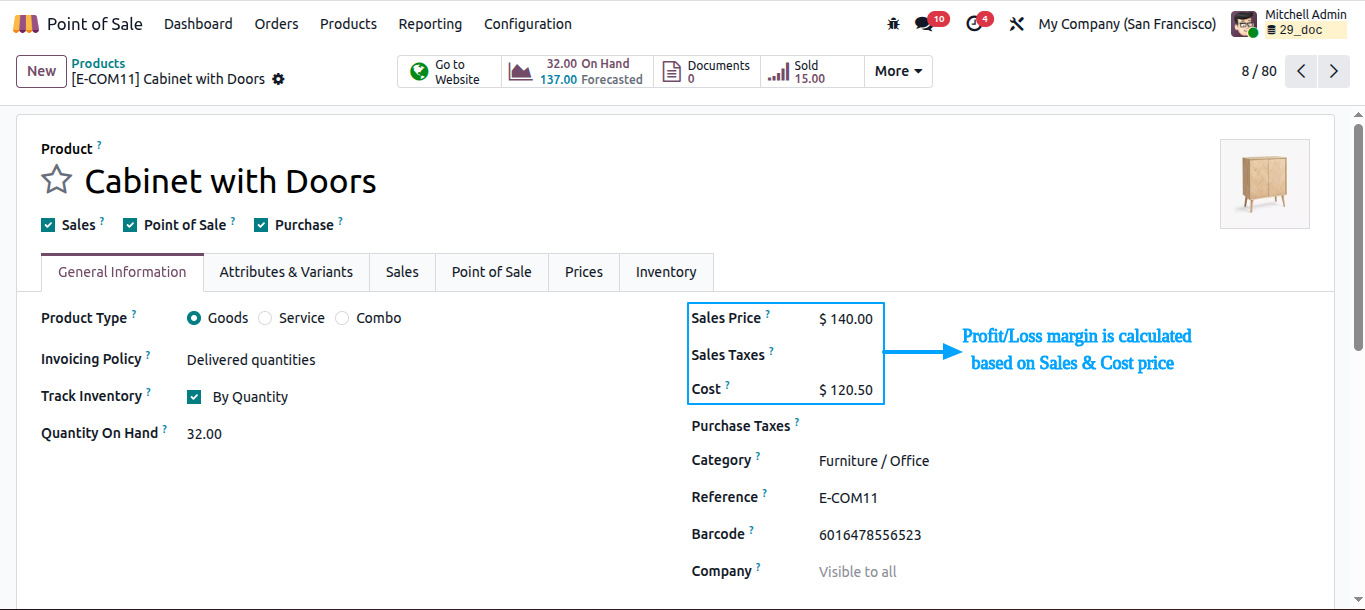Screen dimensions: 1365x610
Task: Click help mark next to Invoicing Policy
Action: tap(148, 355)
